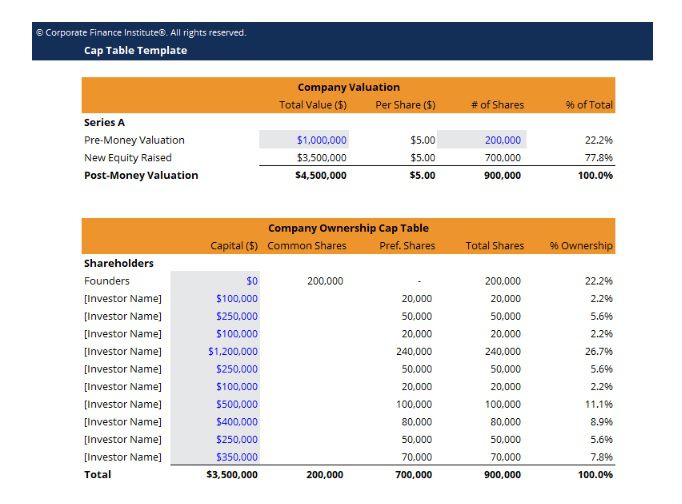Click the $500,000 investor capital cell

tap(236, 404)
